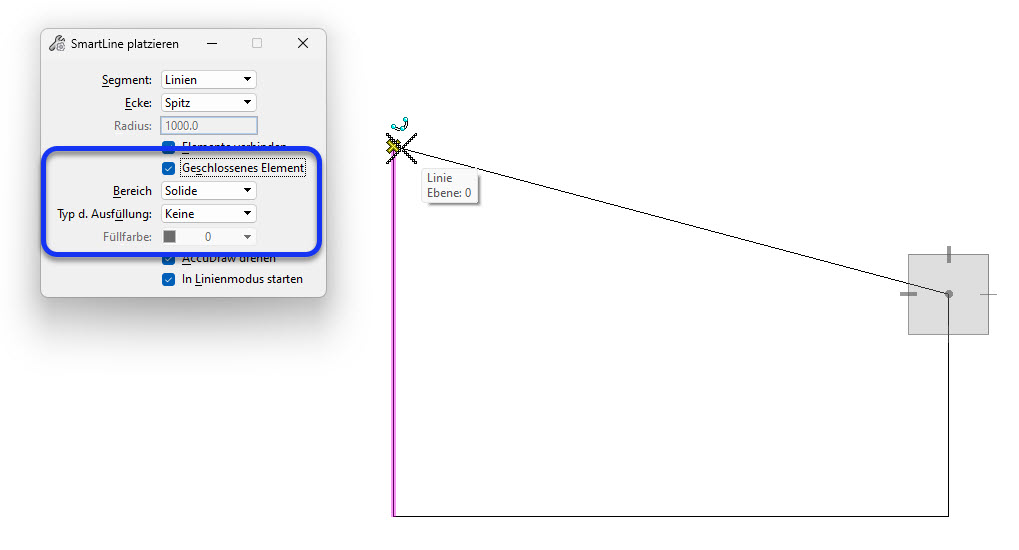Expand the Füllfarbe dropdown arrow
1019x550 pixels.
(247, 237)
